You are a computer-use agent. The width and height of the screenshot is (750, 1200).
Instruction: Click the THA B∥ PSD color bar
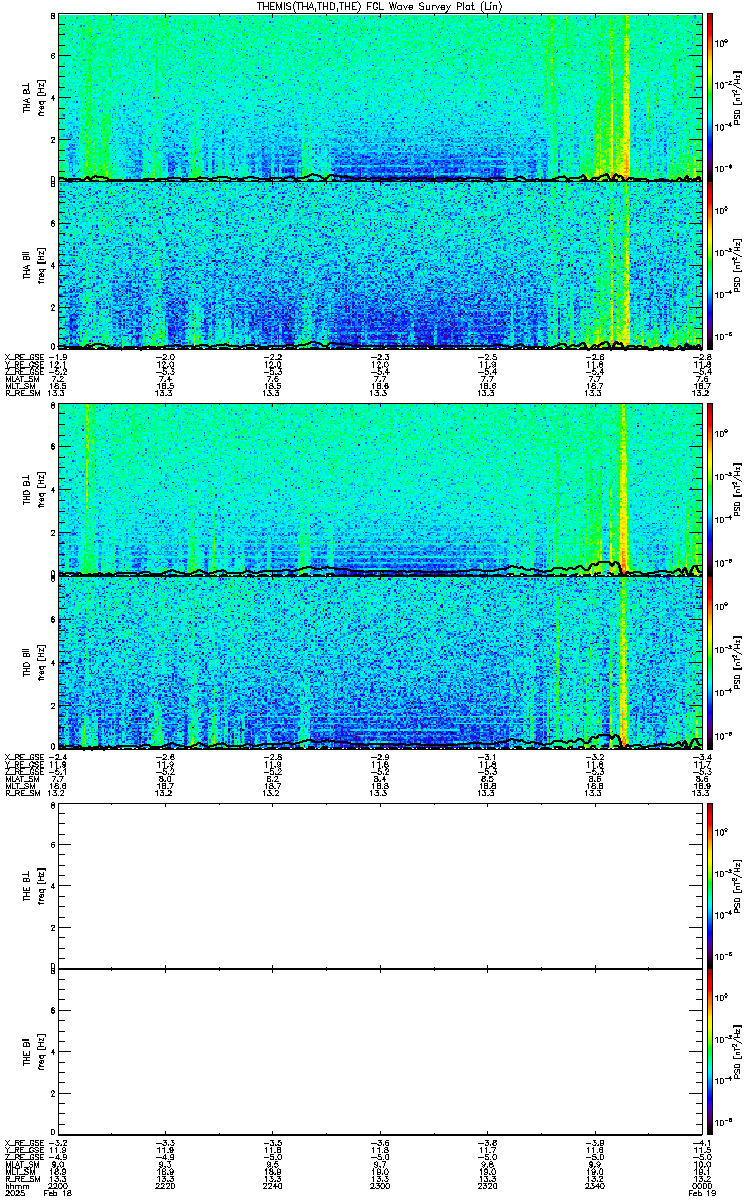(710, 265)
